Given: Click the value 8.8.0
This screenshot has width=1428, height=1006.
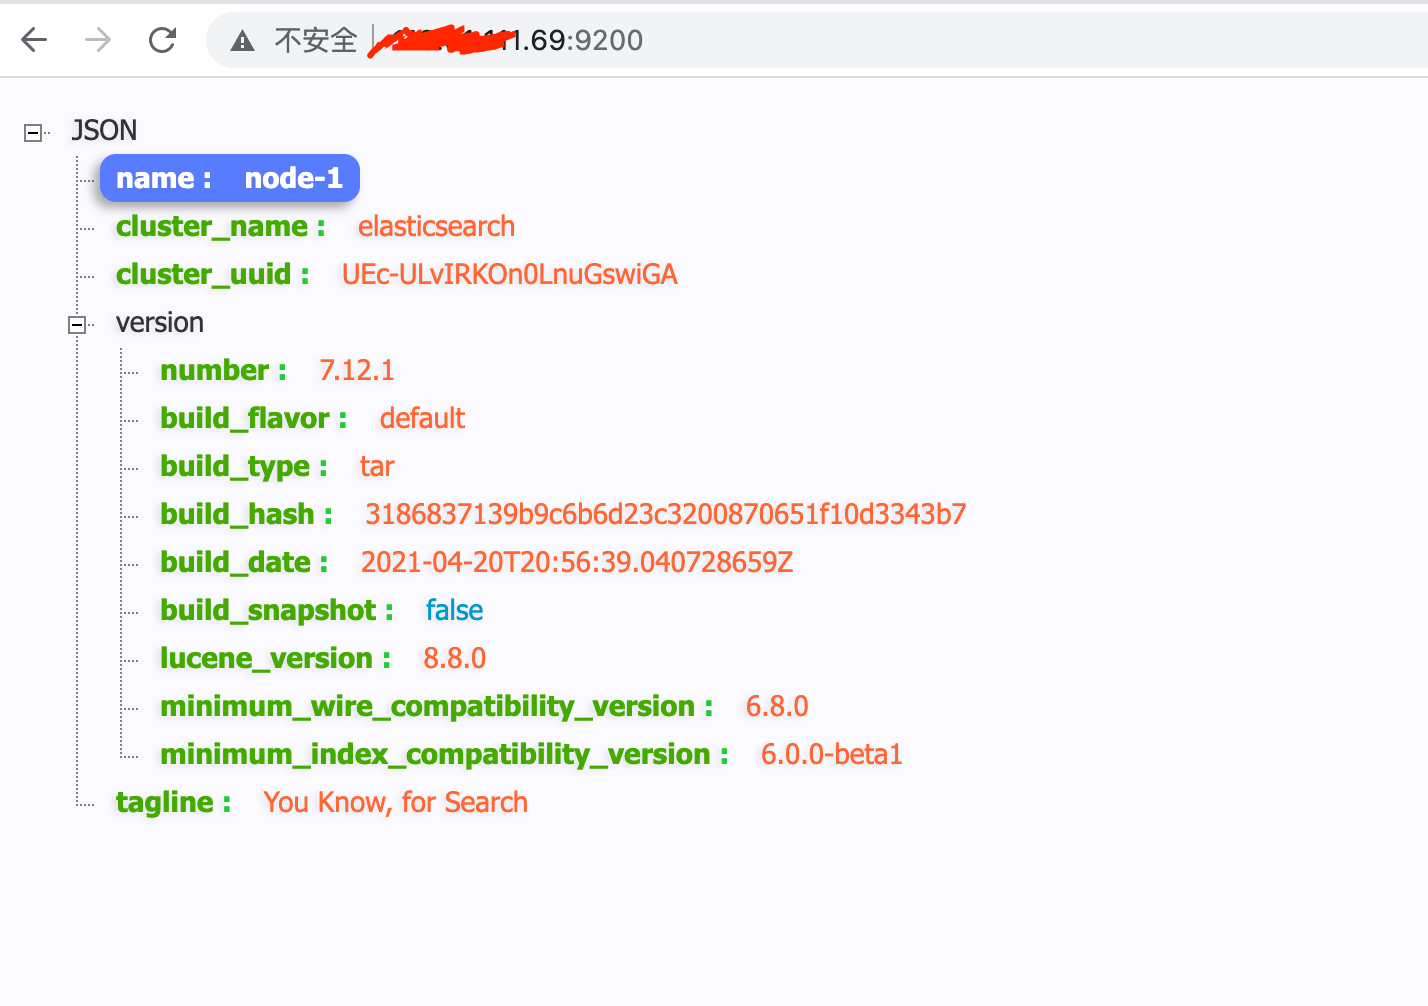Looking at the screenshot, I should 455,658.
